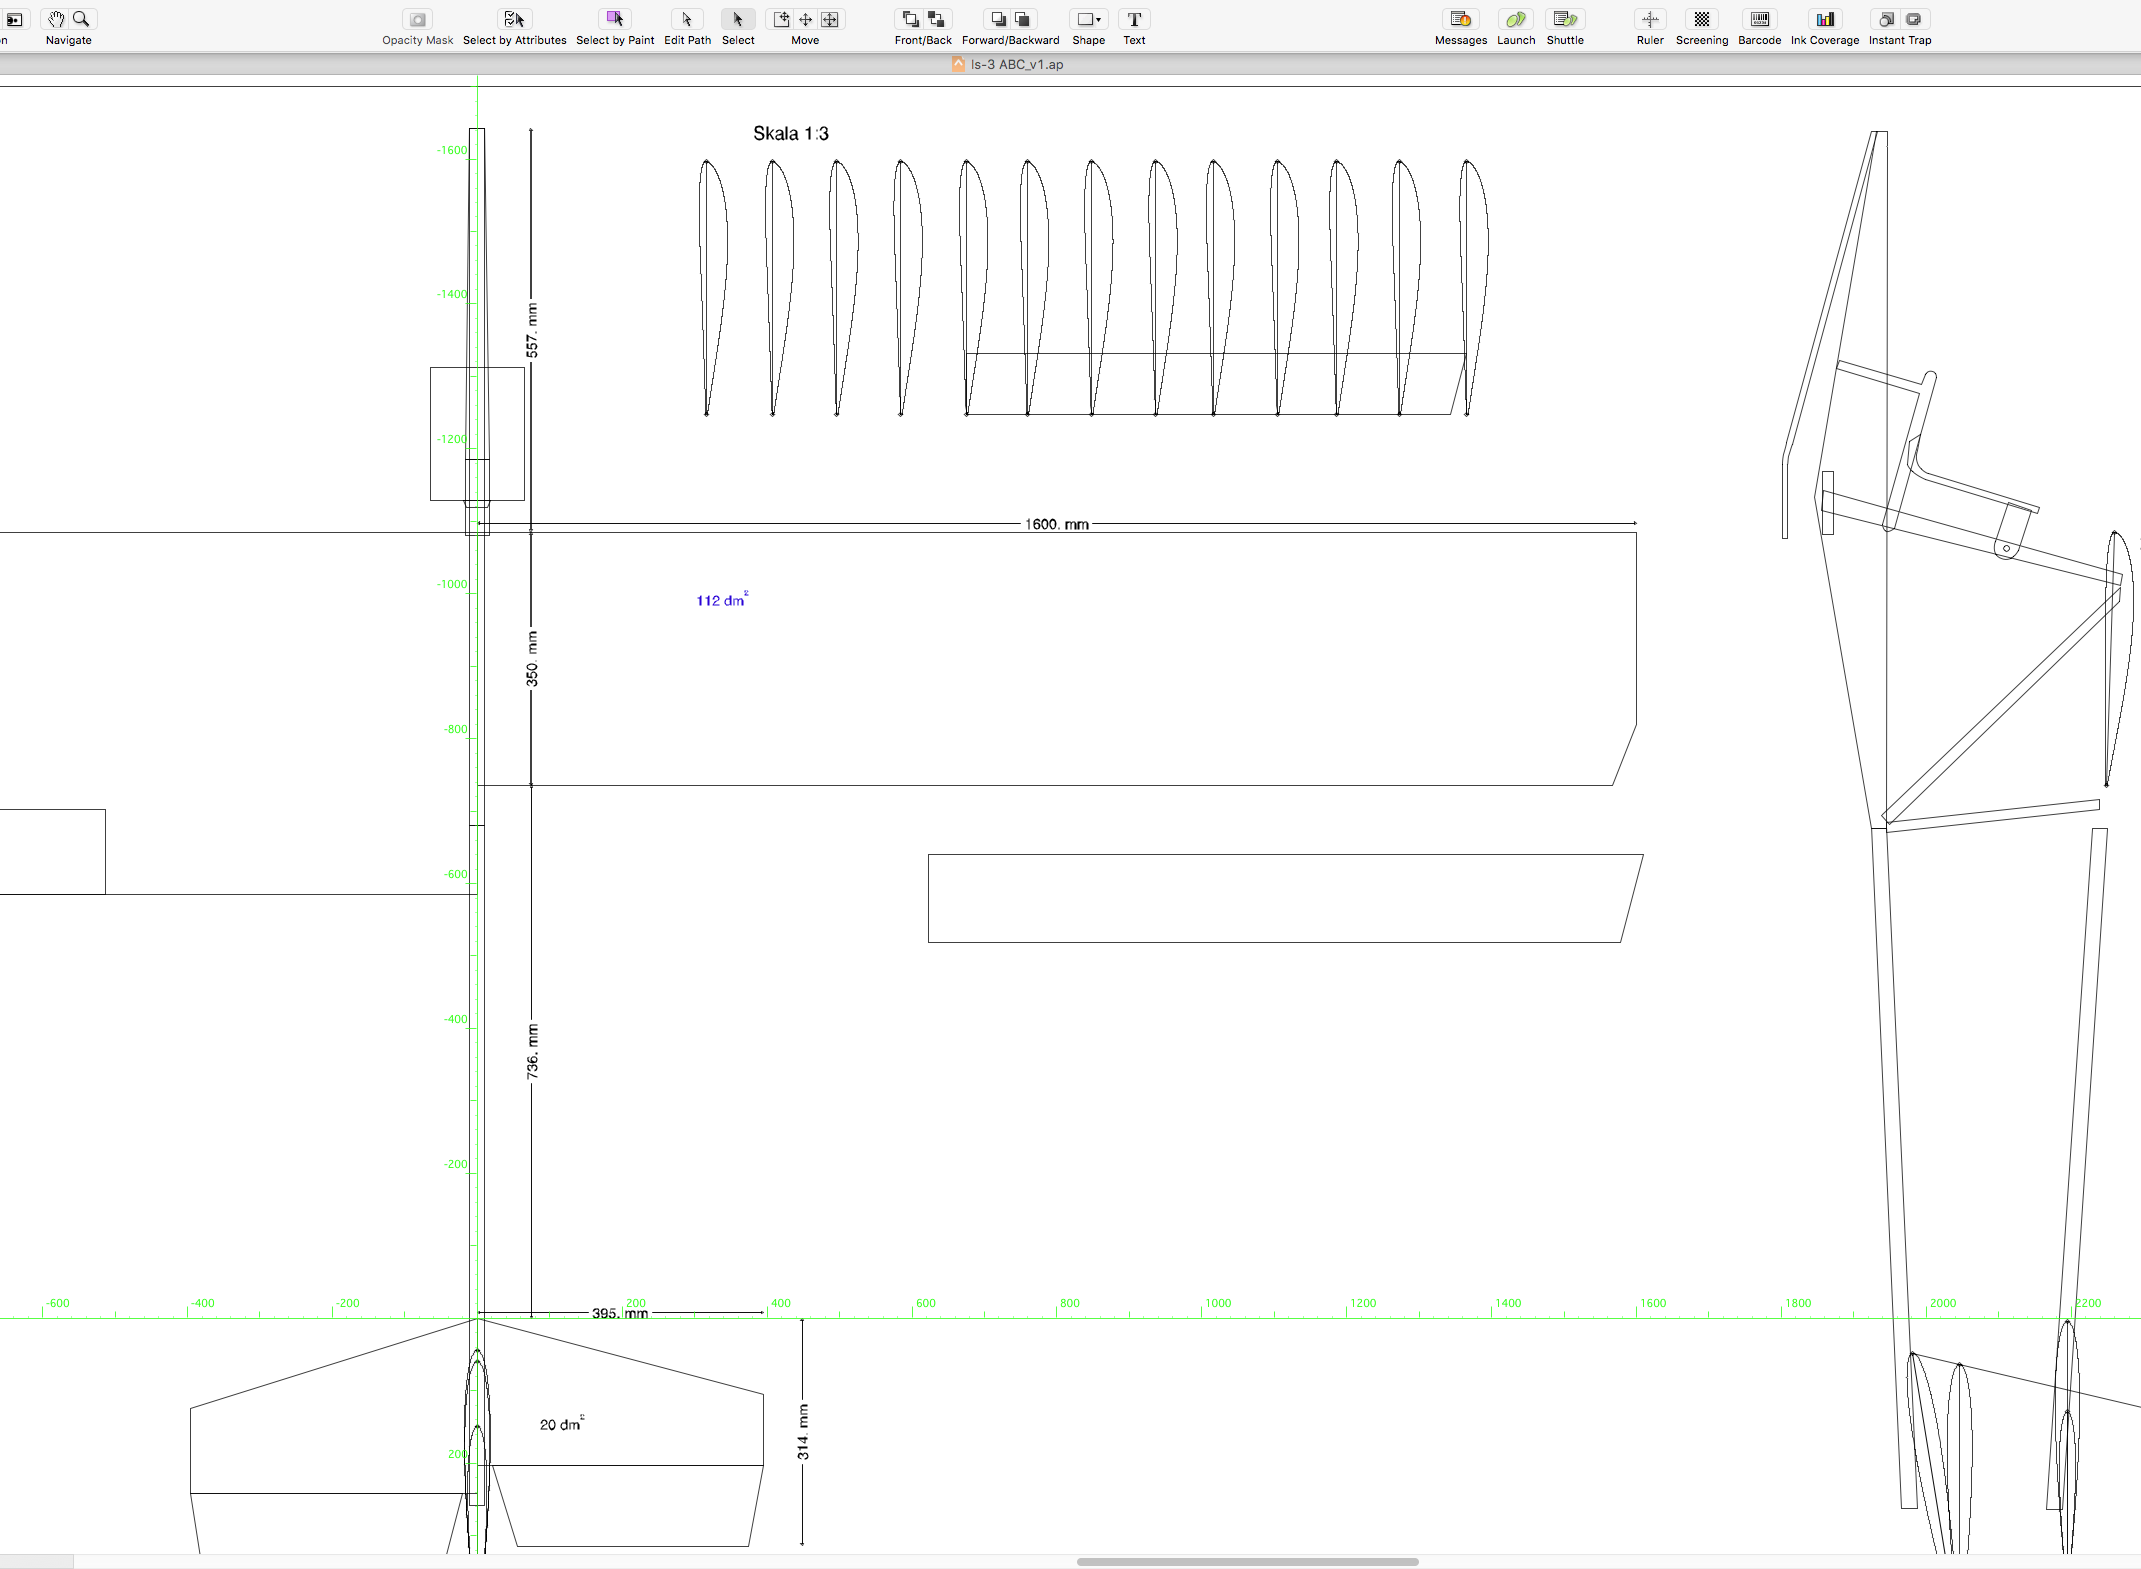The width and height of the screenshot is (2141, 1569).
Task: Open the Ink Coverage tool
Action: [x=1824, y=19]
